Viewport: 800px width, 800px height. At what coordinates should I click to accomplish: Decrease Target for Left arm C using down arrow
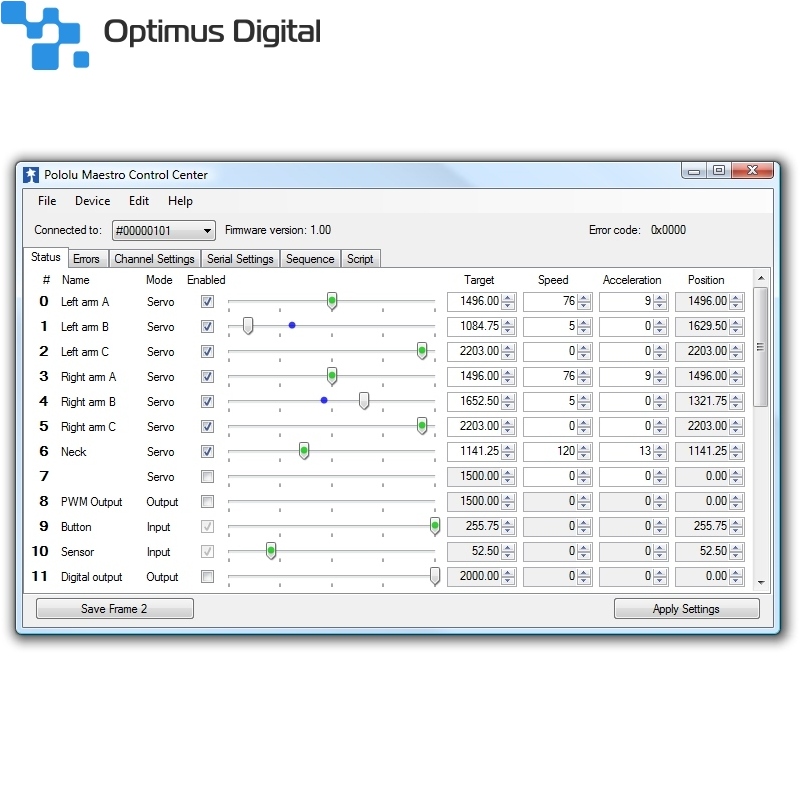point(508,356)
